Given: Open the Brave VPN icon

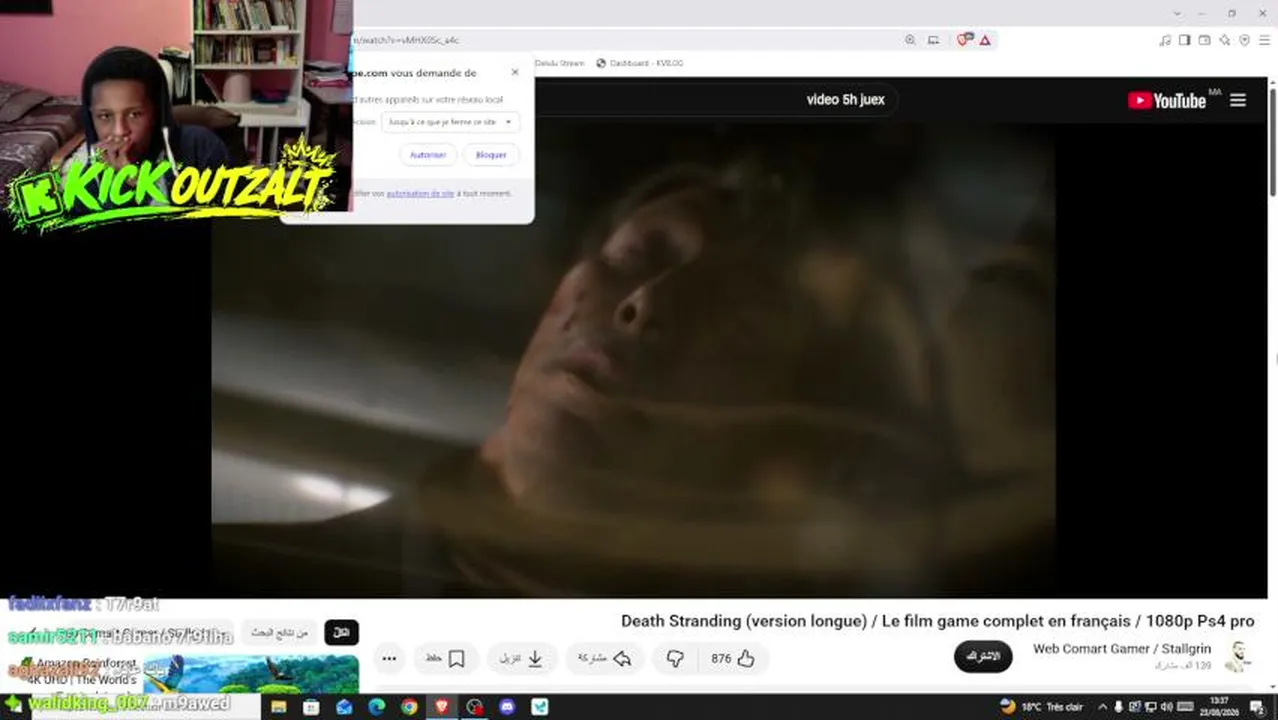Looking at the screenshot, I should 1245,40.
